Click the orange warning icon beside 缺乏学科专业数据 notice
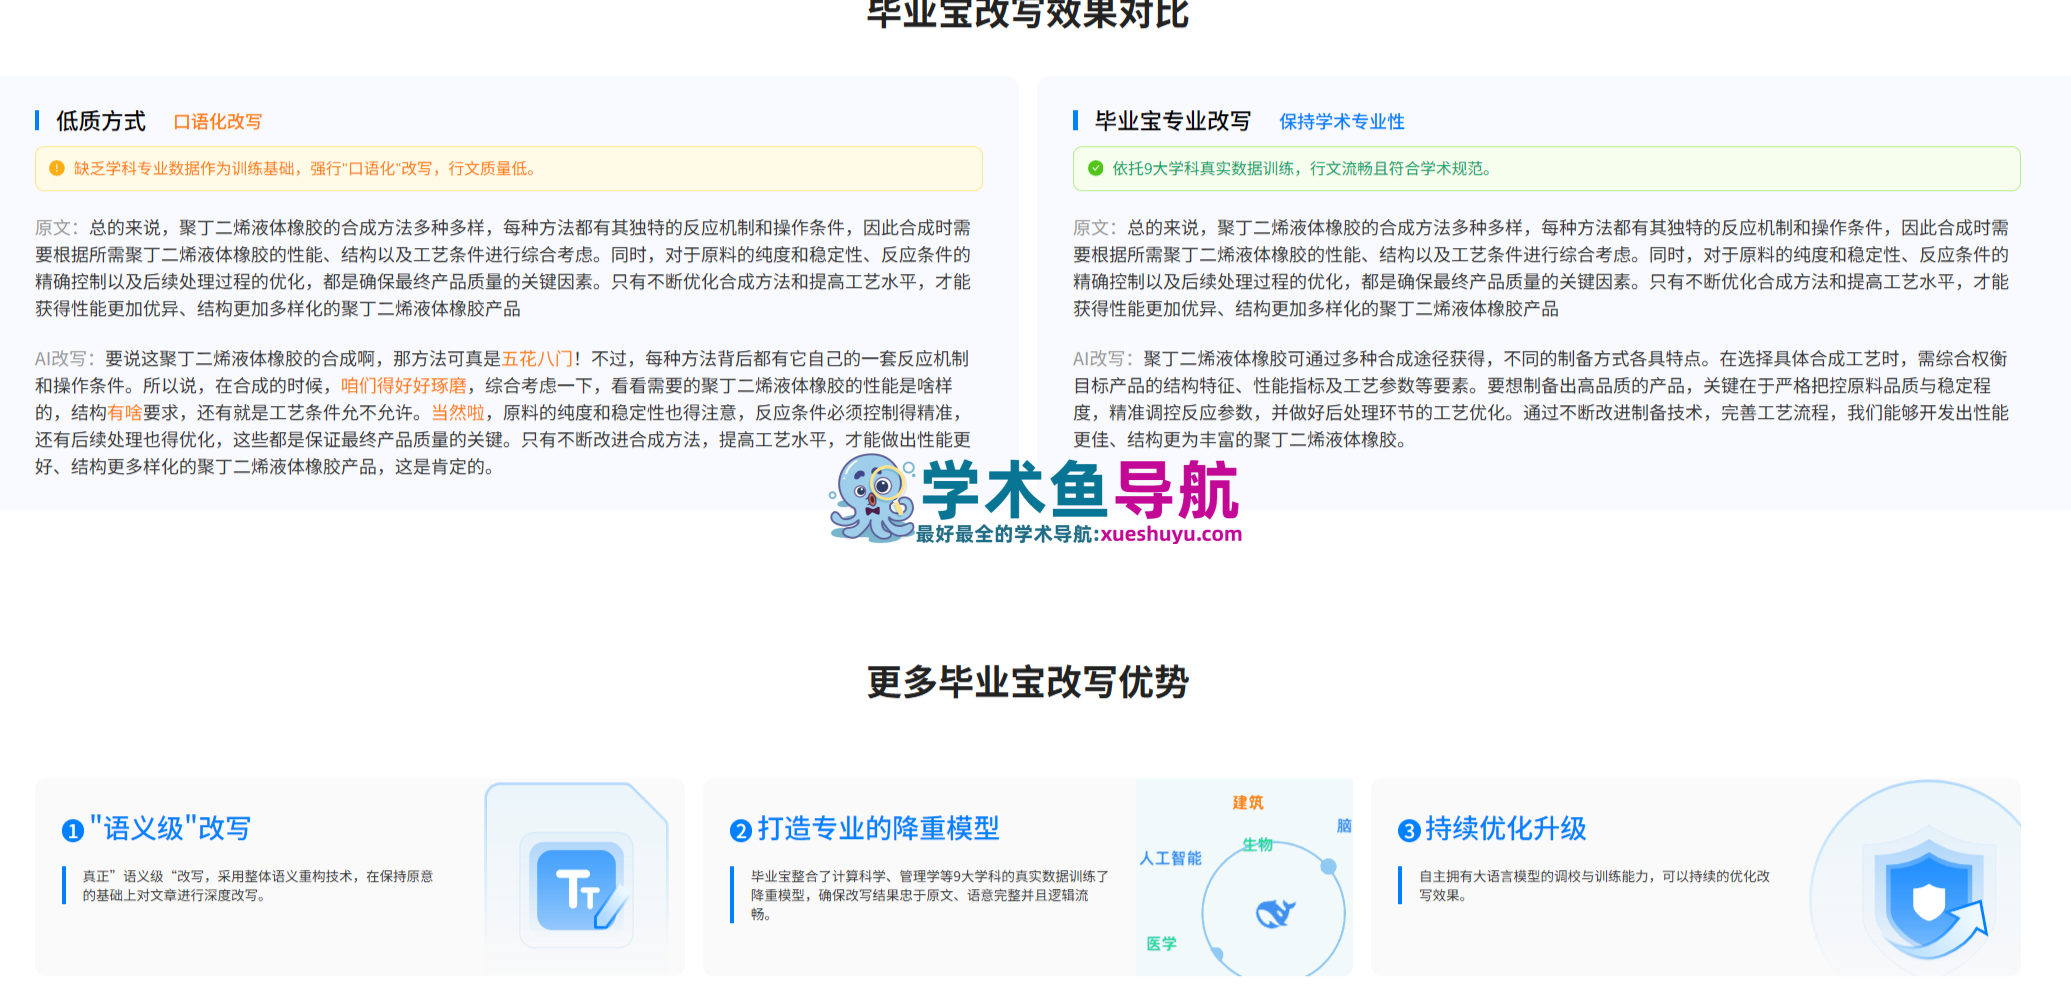Screen dimensions: 2071x997 point(57,169)
